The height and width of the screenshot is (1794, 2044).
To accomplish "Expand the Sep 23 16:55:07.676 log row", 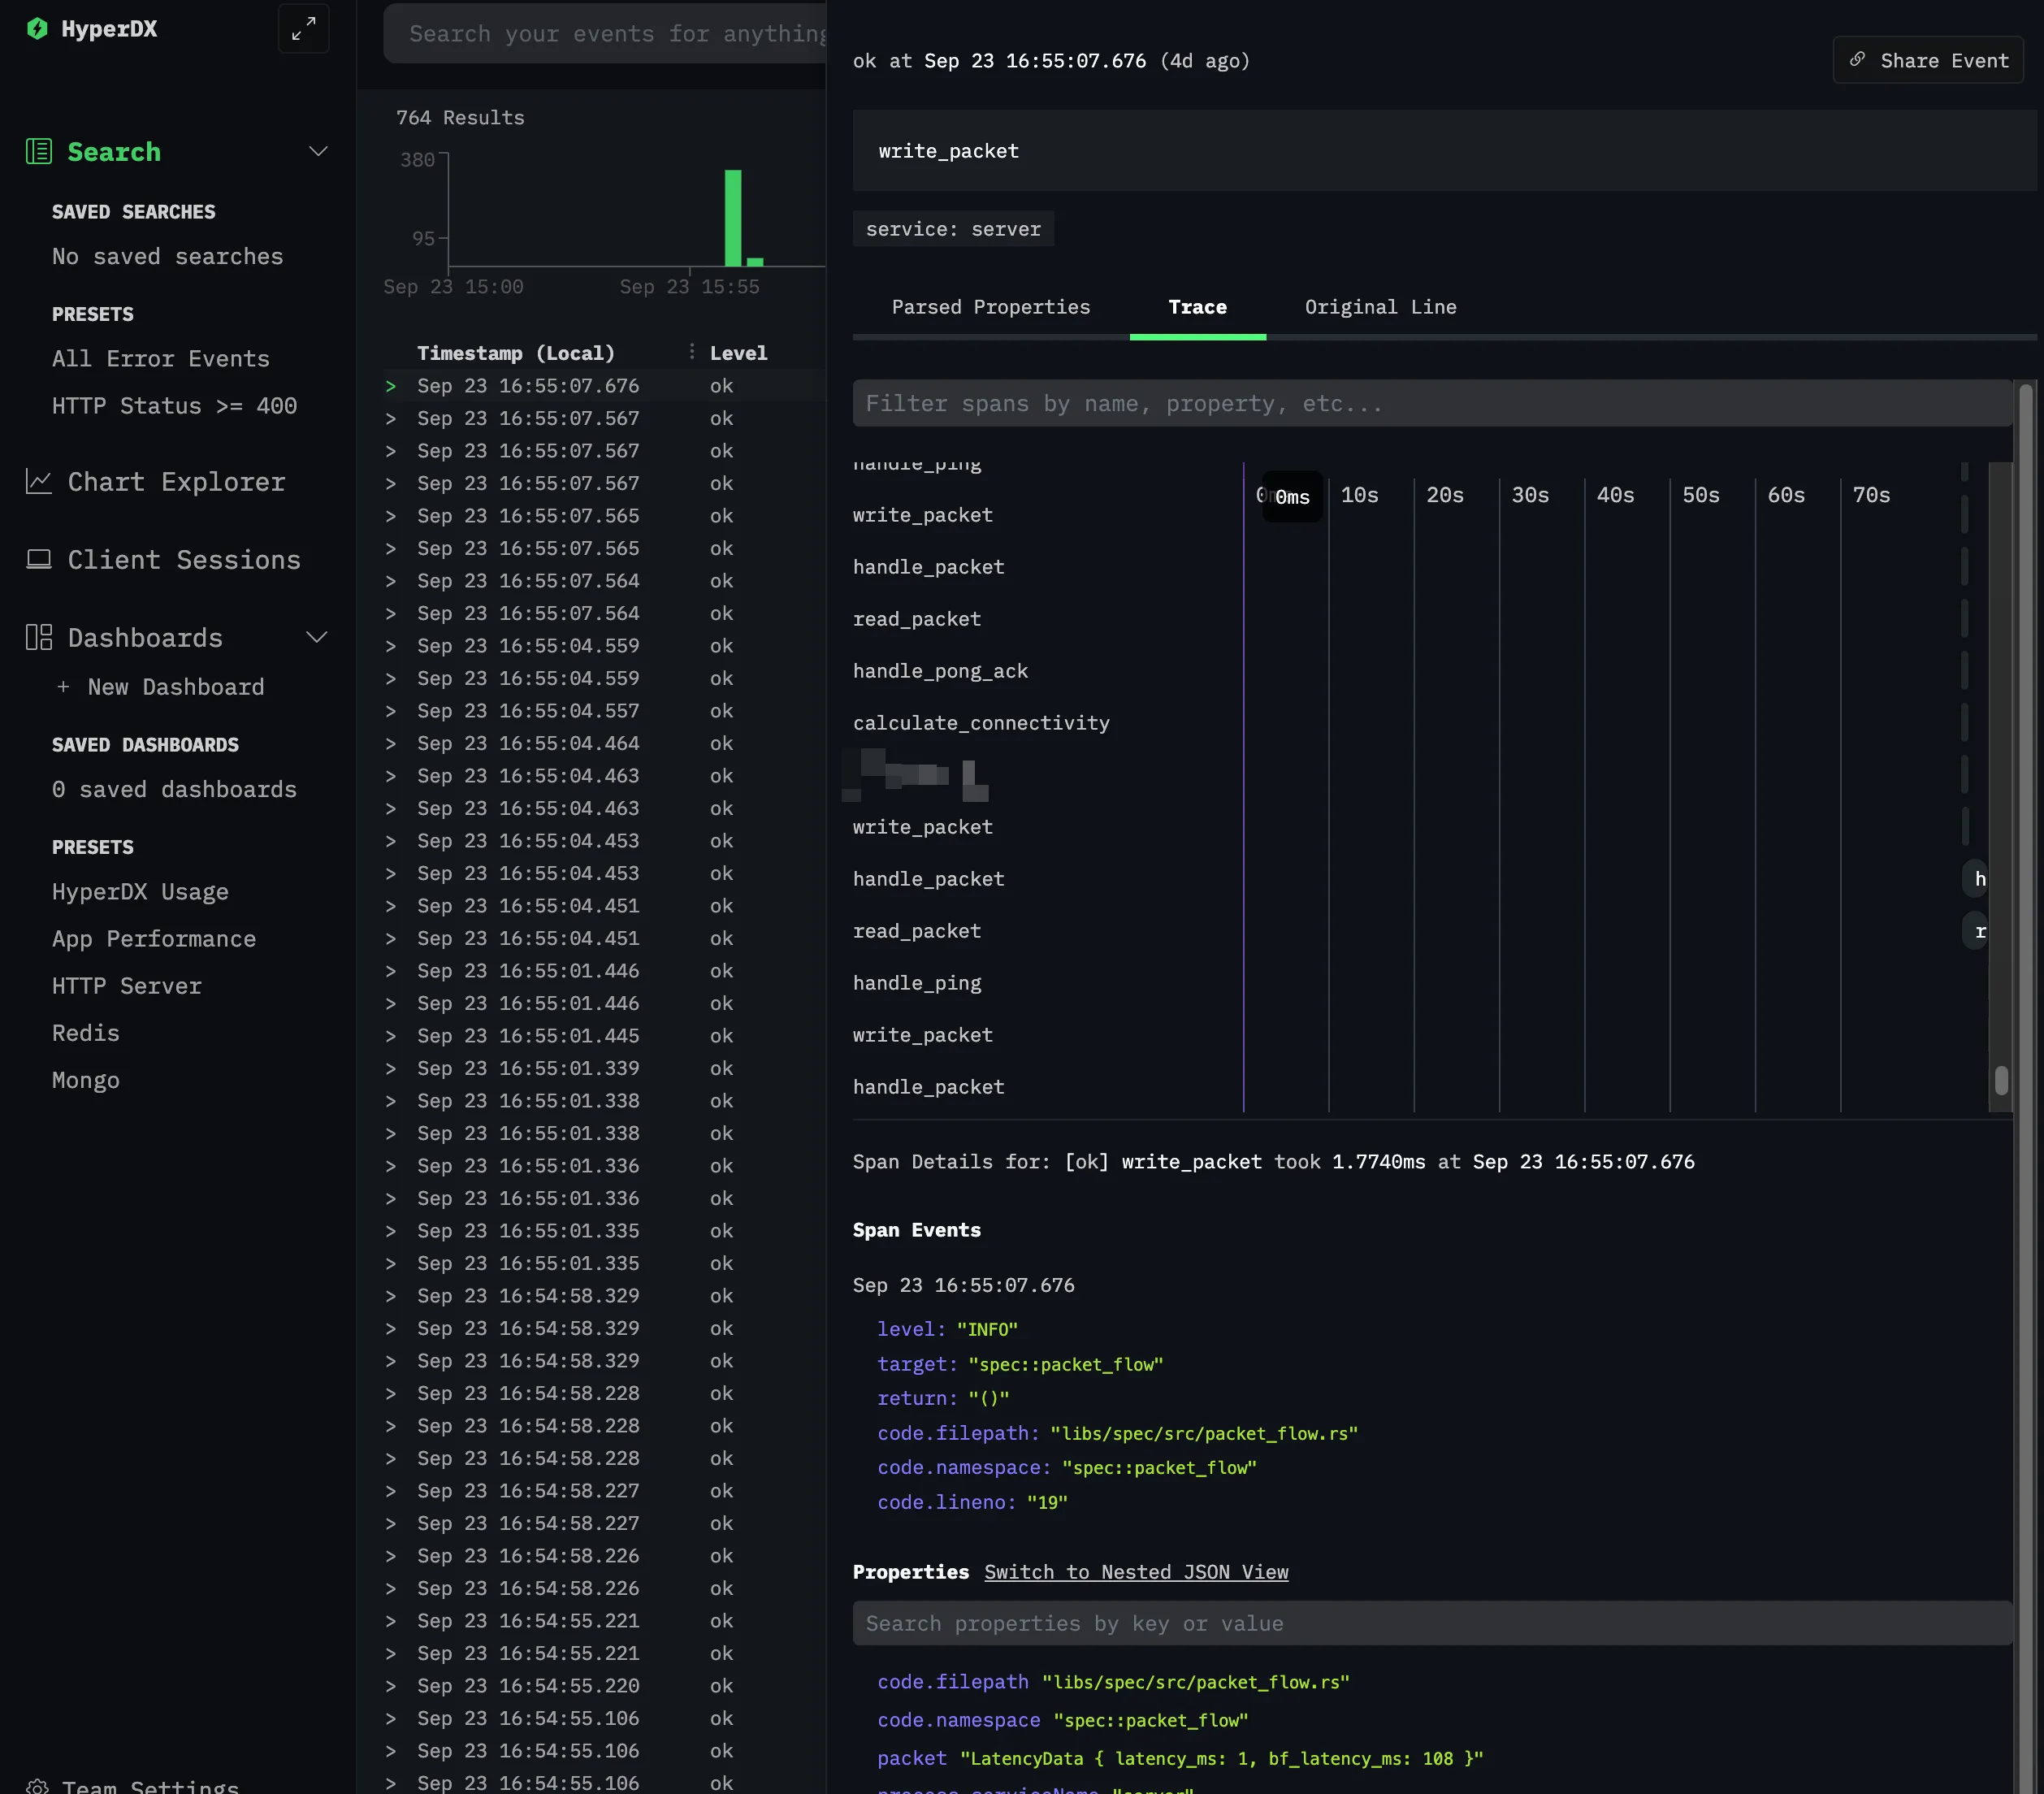I will pos(391,386).
